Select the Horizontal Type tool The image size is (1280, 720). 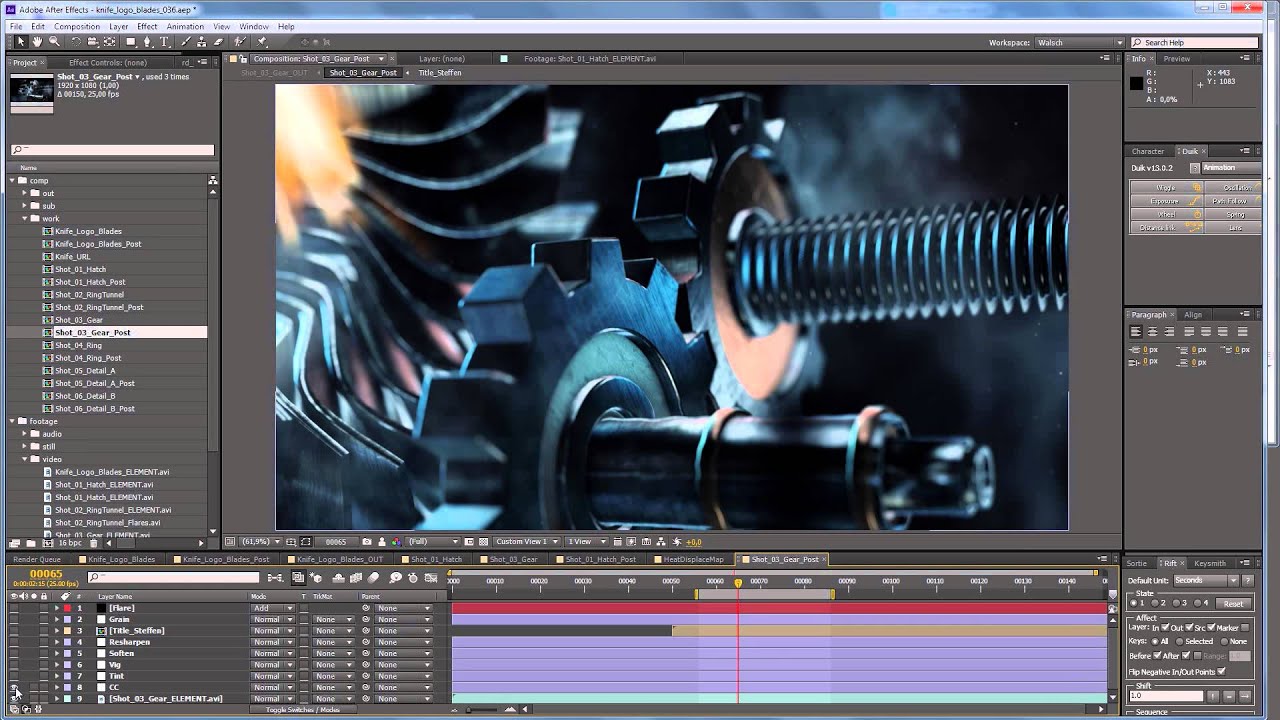165,42
